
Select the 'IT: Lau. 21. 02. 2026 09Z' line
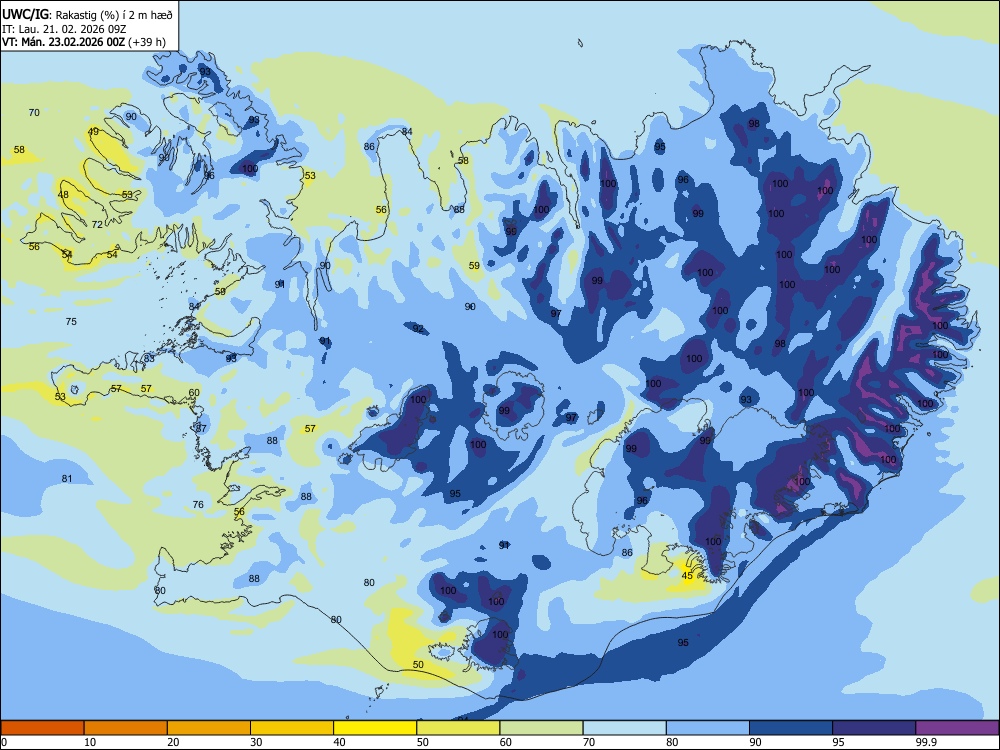[x=64, y=29]
